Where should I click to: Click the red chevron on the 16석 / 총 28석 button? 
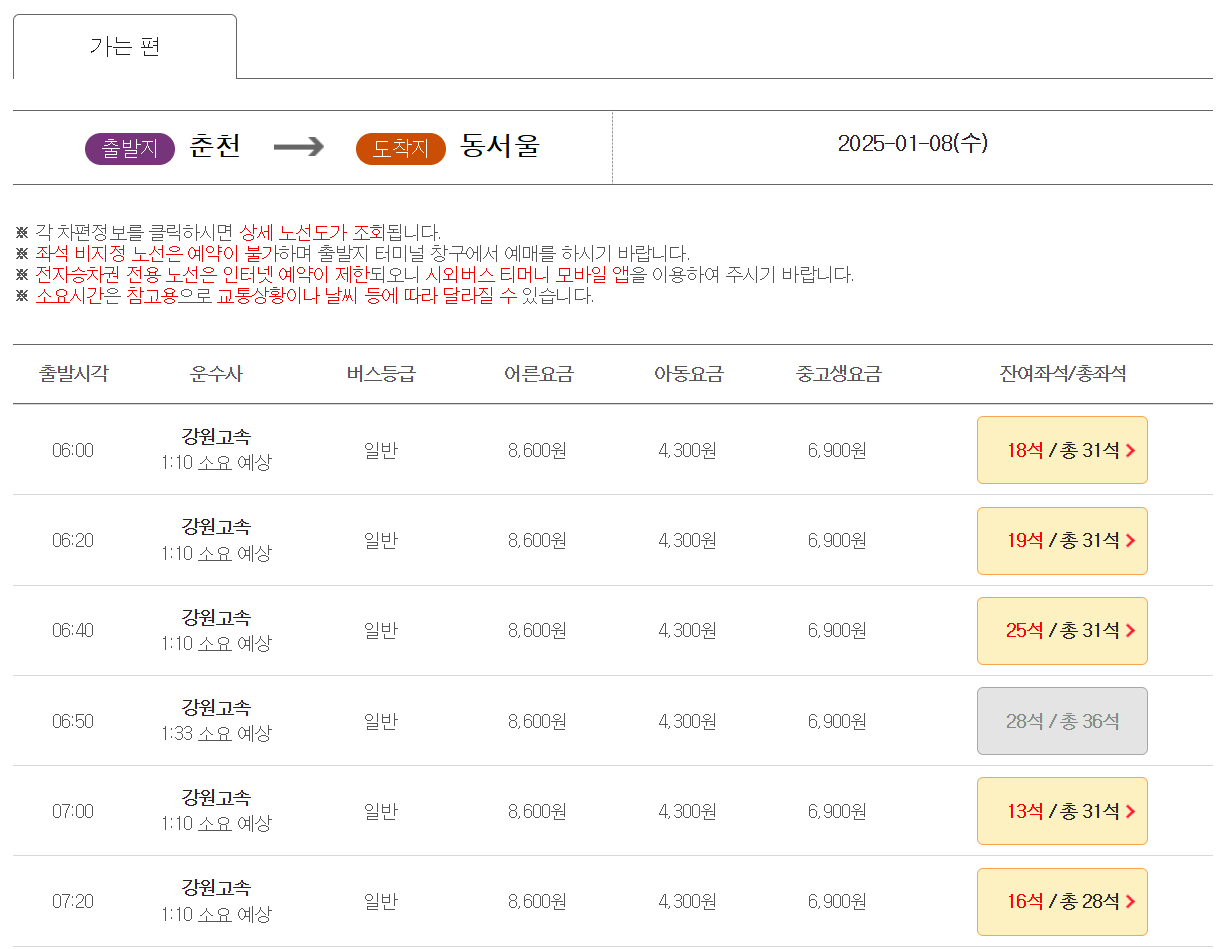[x=1131, y=902]
